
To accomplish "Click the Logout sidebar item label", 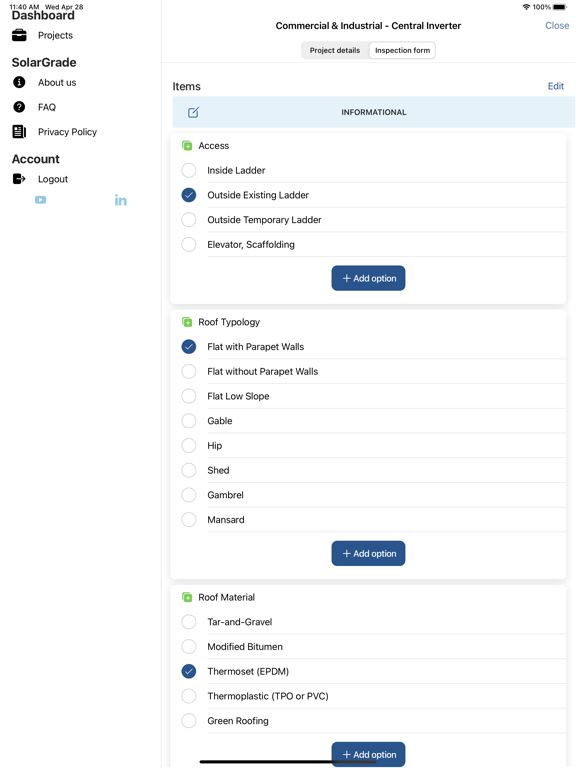I will tap(53, 179).
